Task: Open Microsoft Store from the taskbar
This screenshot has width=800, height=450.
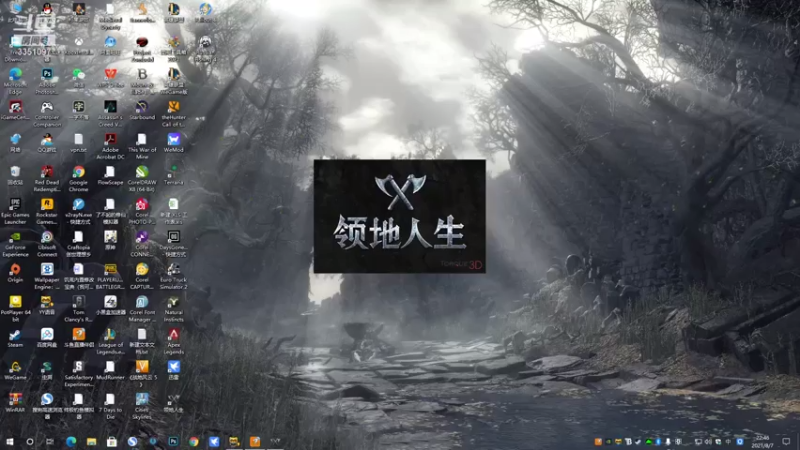Action: (112, 441)
